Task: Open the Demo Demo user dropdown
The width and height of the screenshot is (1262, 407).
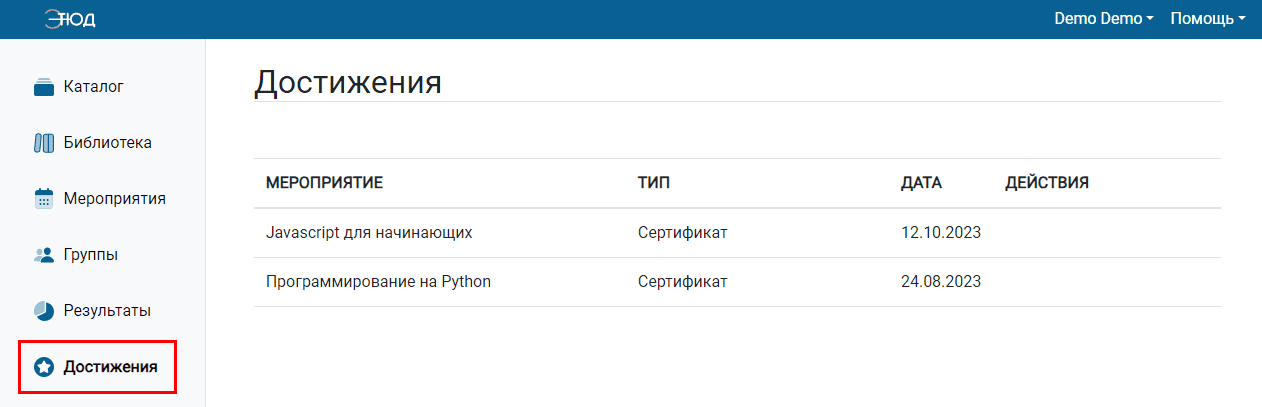Action: pyautogui.click(x=1104, y=19)
